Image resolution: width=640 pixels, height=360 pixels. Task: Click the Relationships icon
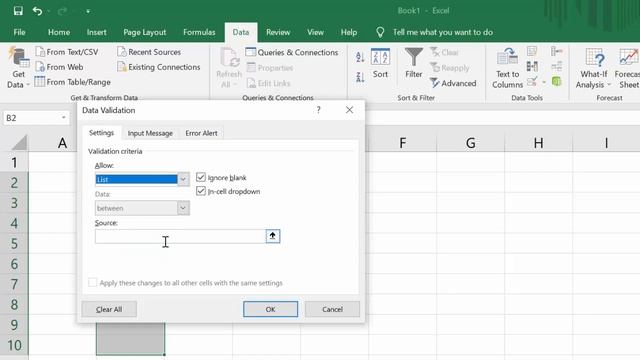(556, 66)
